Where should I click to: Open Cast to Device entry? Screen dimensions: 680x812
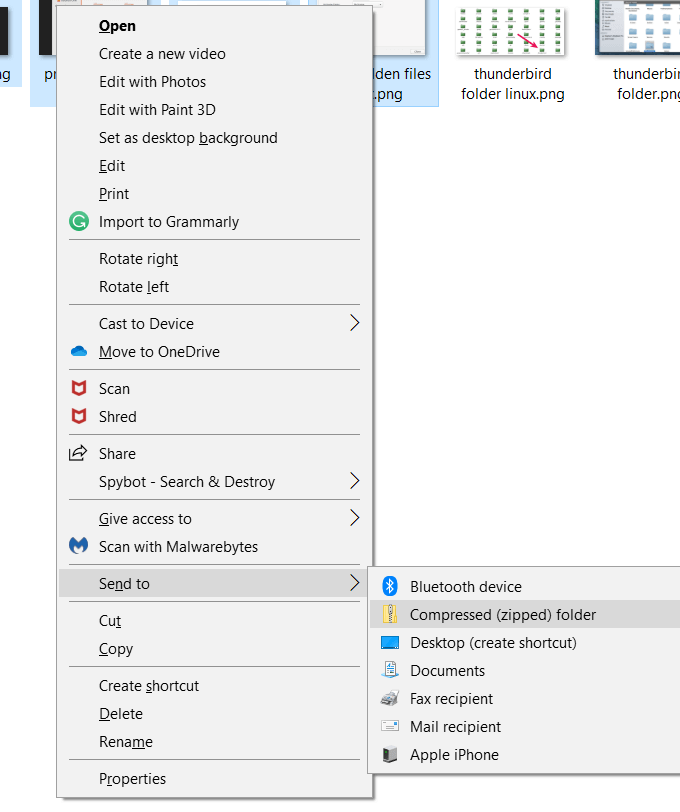pyautogui.click(x=214, y=324)
